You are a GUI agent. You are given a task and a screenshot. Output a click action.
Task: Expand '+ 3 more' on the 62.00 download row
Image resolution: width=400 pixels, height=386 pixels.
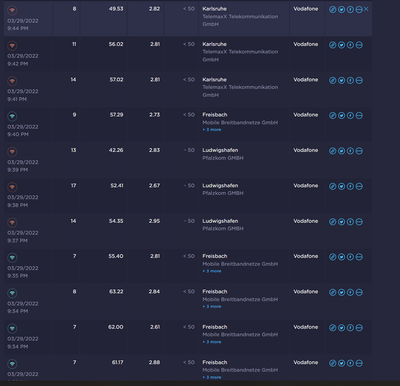[212, 342]
